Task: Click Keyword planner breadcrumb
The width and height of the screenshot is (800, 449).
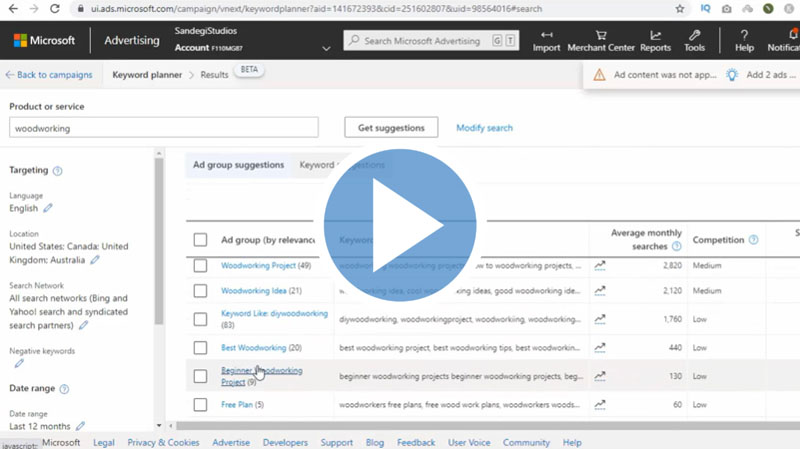Action: 147,75
